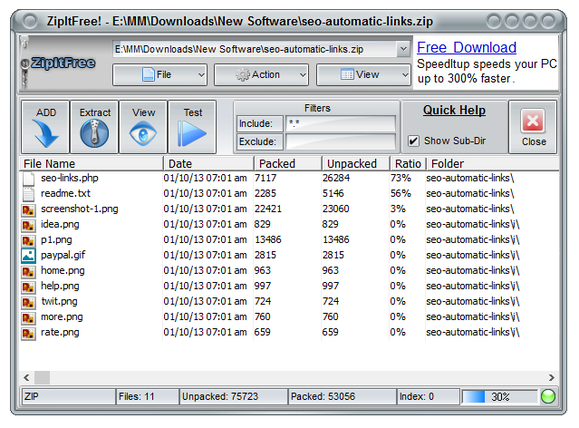The image size is (579, 428).
Task: Open the Action dropdown menu
Action: pos(261,75)
